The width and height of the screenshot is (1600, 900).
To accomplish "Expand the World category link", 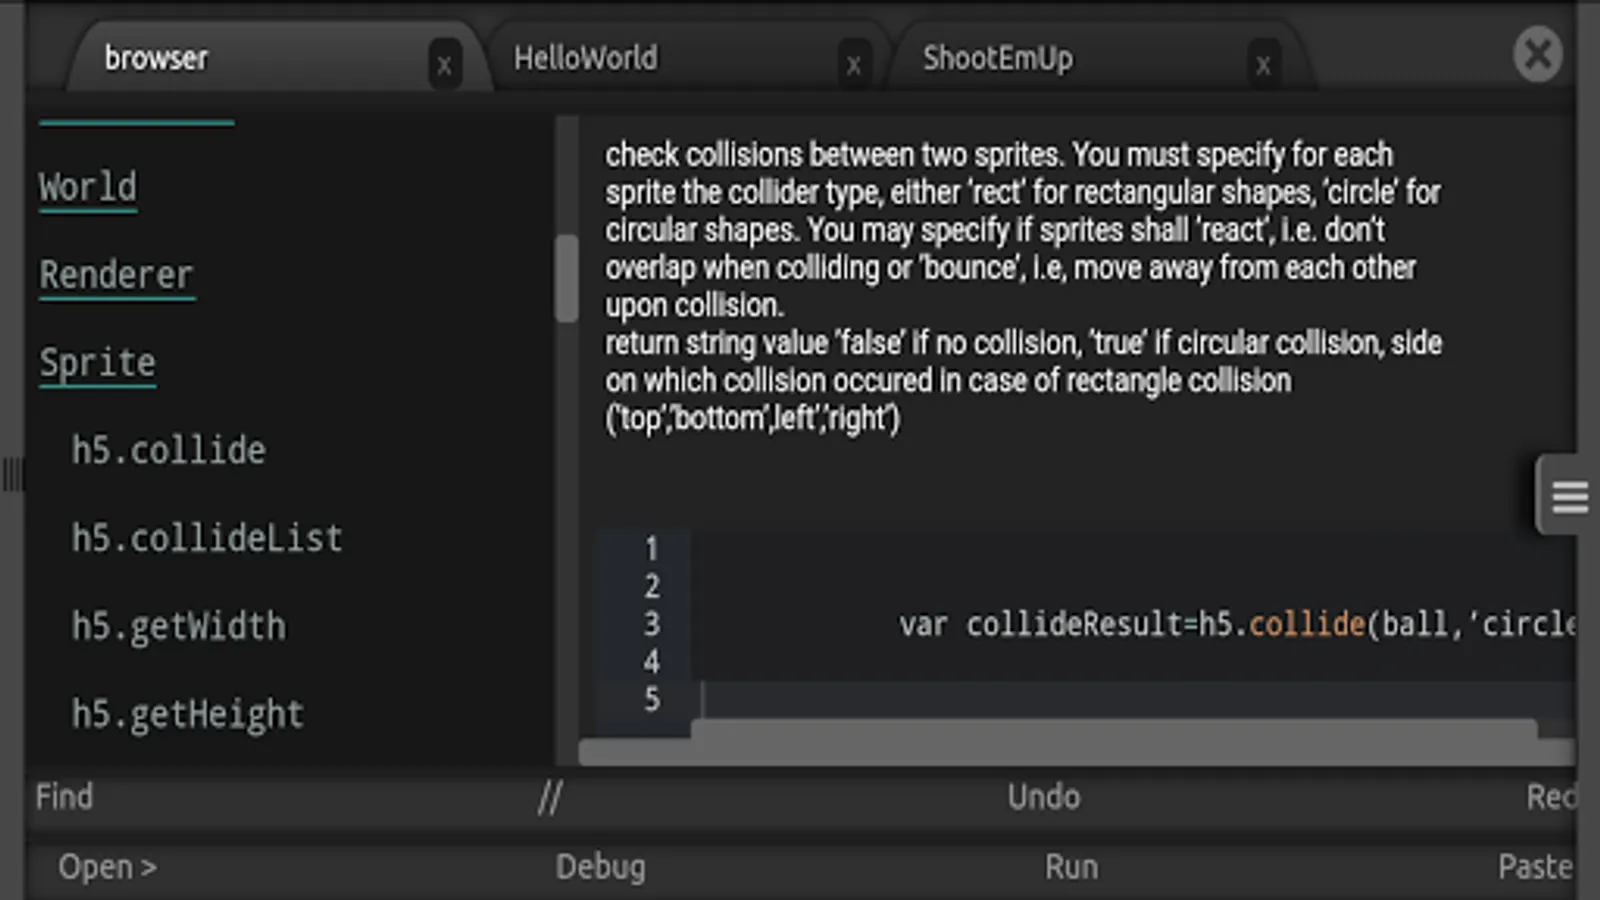I will (x=88, y=188).
